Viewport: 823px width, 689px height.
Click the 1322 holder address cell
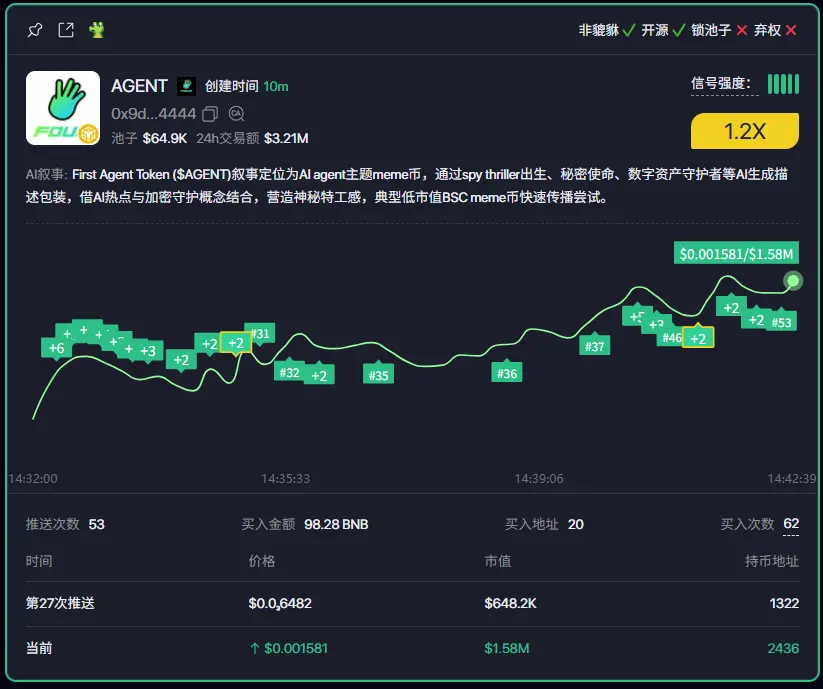(784, 603)
